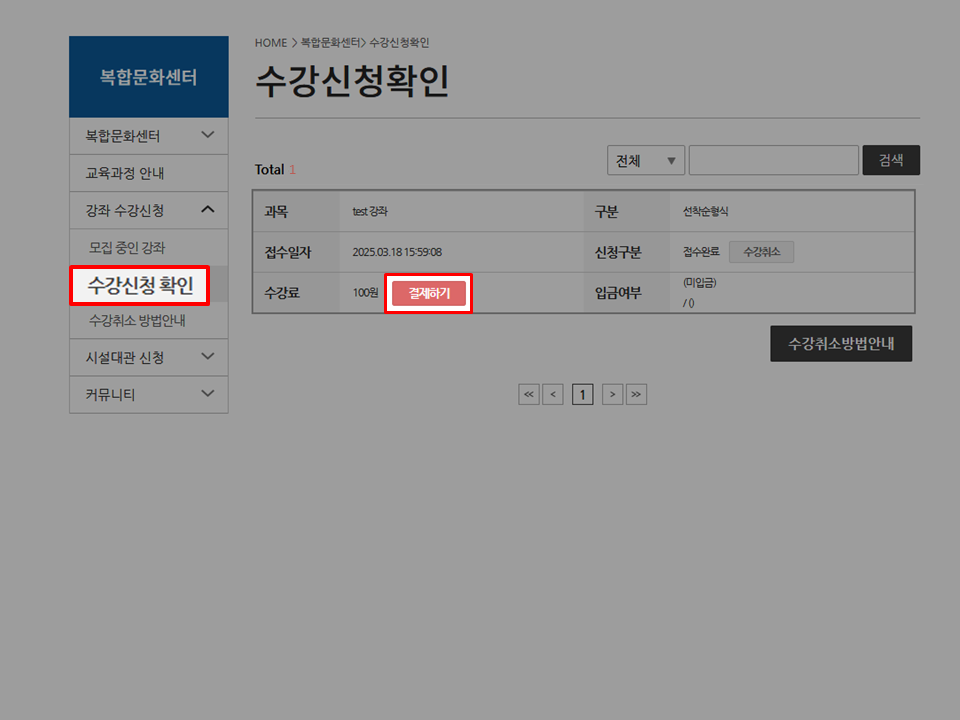Open the 수강취소방법안내 guide button
The image size is (960, 720).
[x=841, y=343]
